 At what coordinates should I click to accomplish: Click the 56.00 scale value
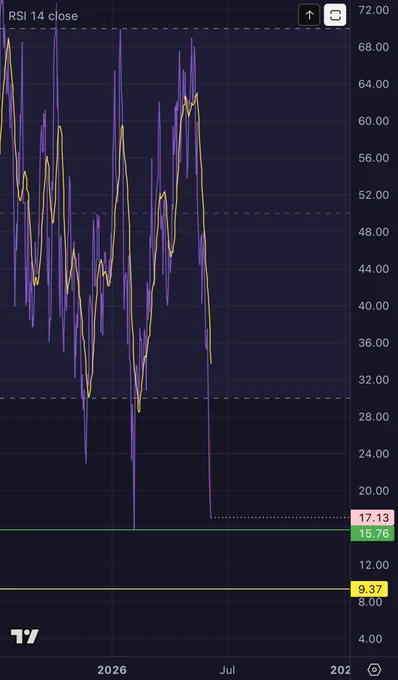[373, 158]
